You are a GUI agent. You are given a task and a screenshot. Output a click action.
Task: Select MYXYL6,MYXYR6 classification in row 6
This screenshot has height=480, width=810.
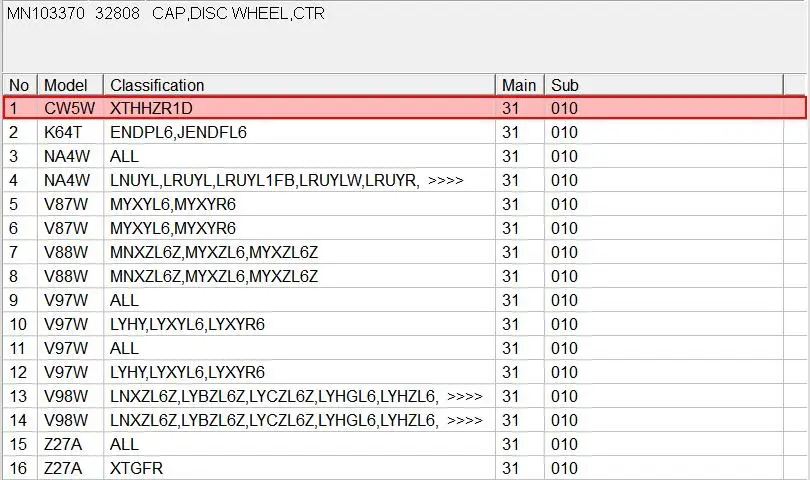pyautogui.click(x=173, y=228)
